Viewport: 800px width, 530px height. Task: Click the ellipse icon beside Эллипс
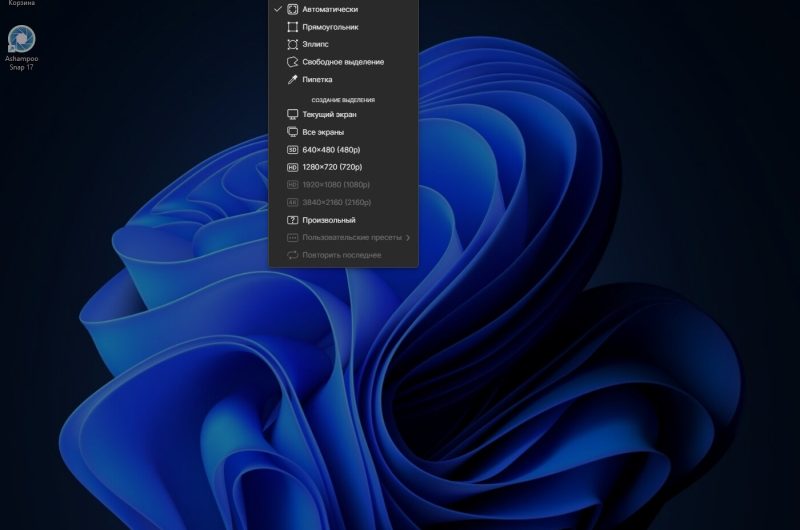click(x=292, y=44)
